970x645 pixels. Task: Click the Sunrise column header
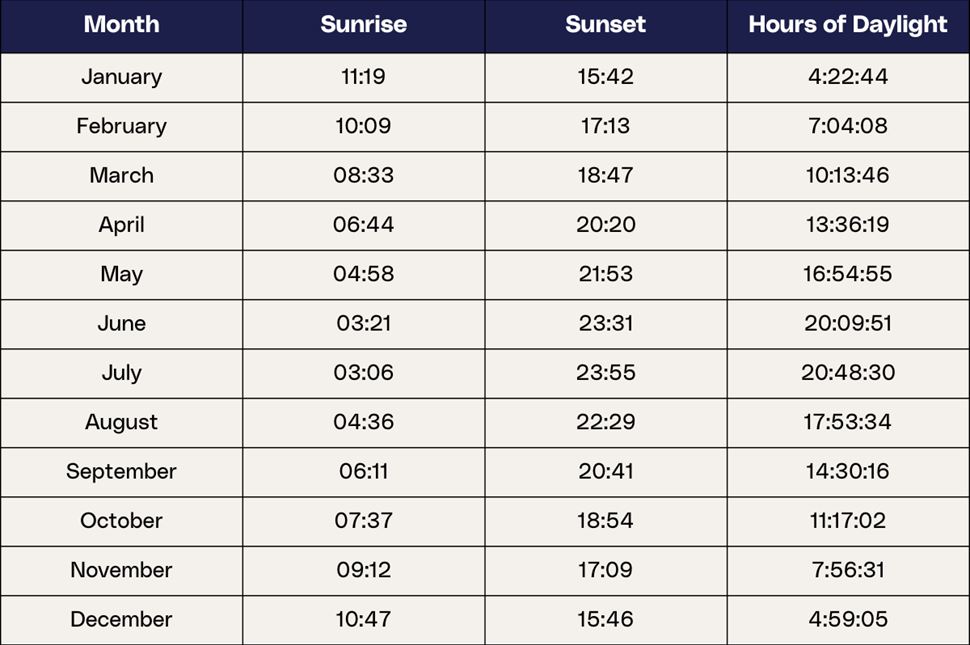click(x=363, y=25)
